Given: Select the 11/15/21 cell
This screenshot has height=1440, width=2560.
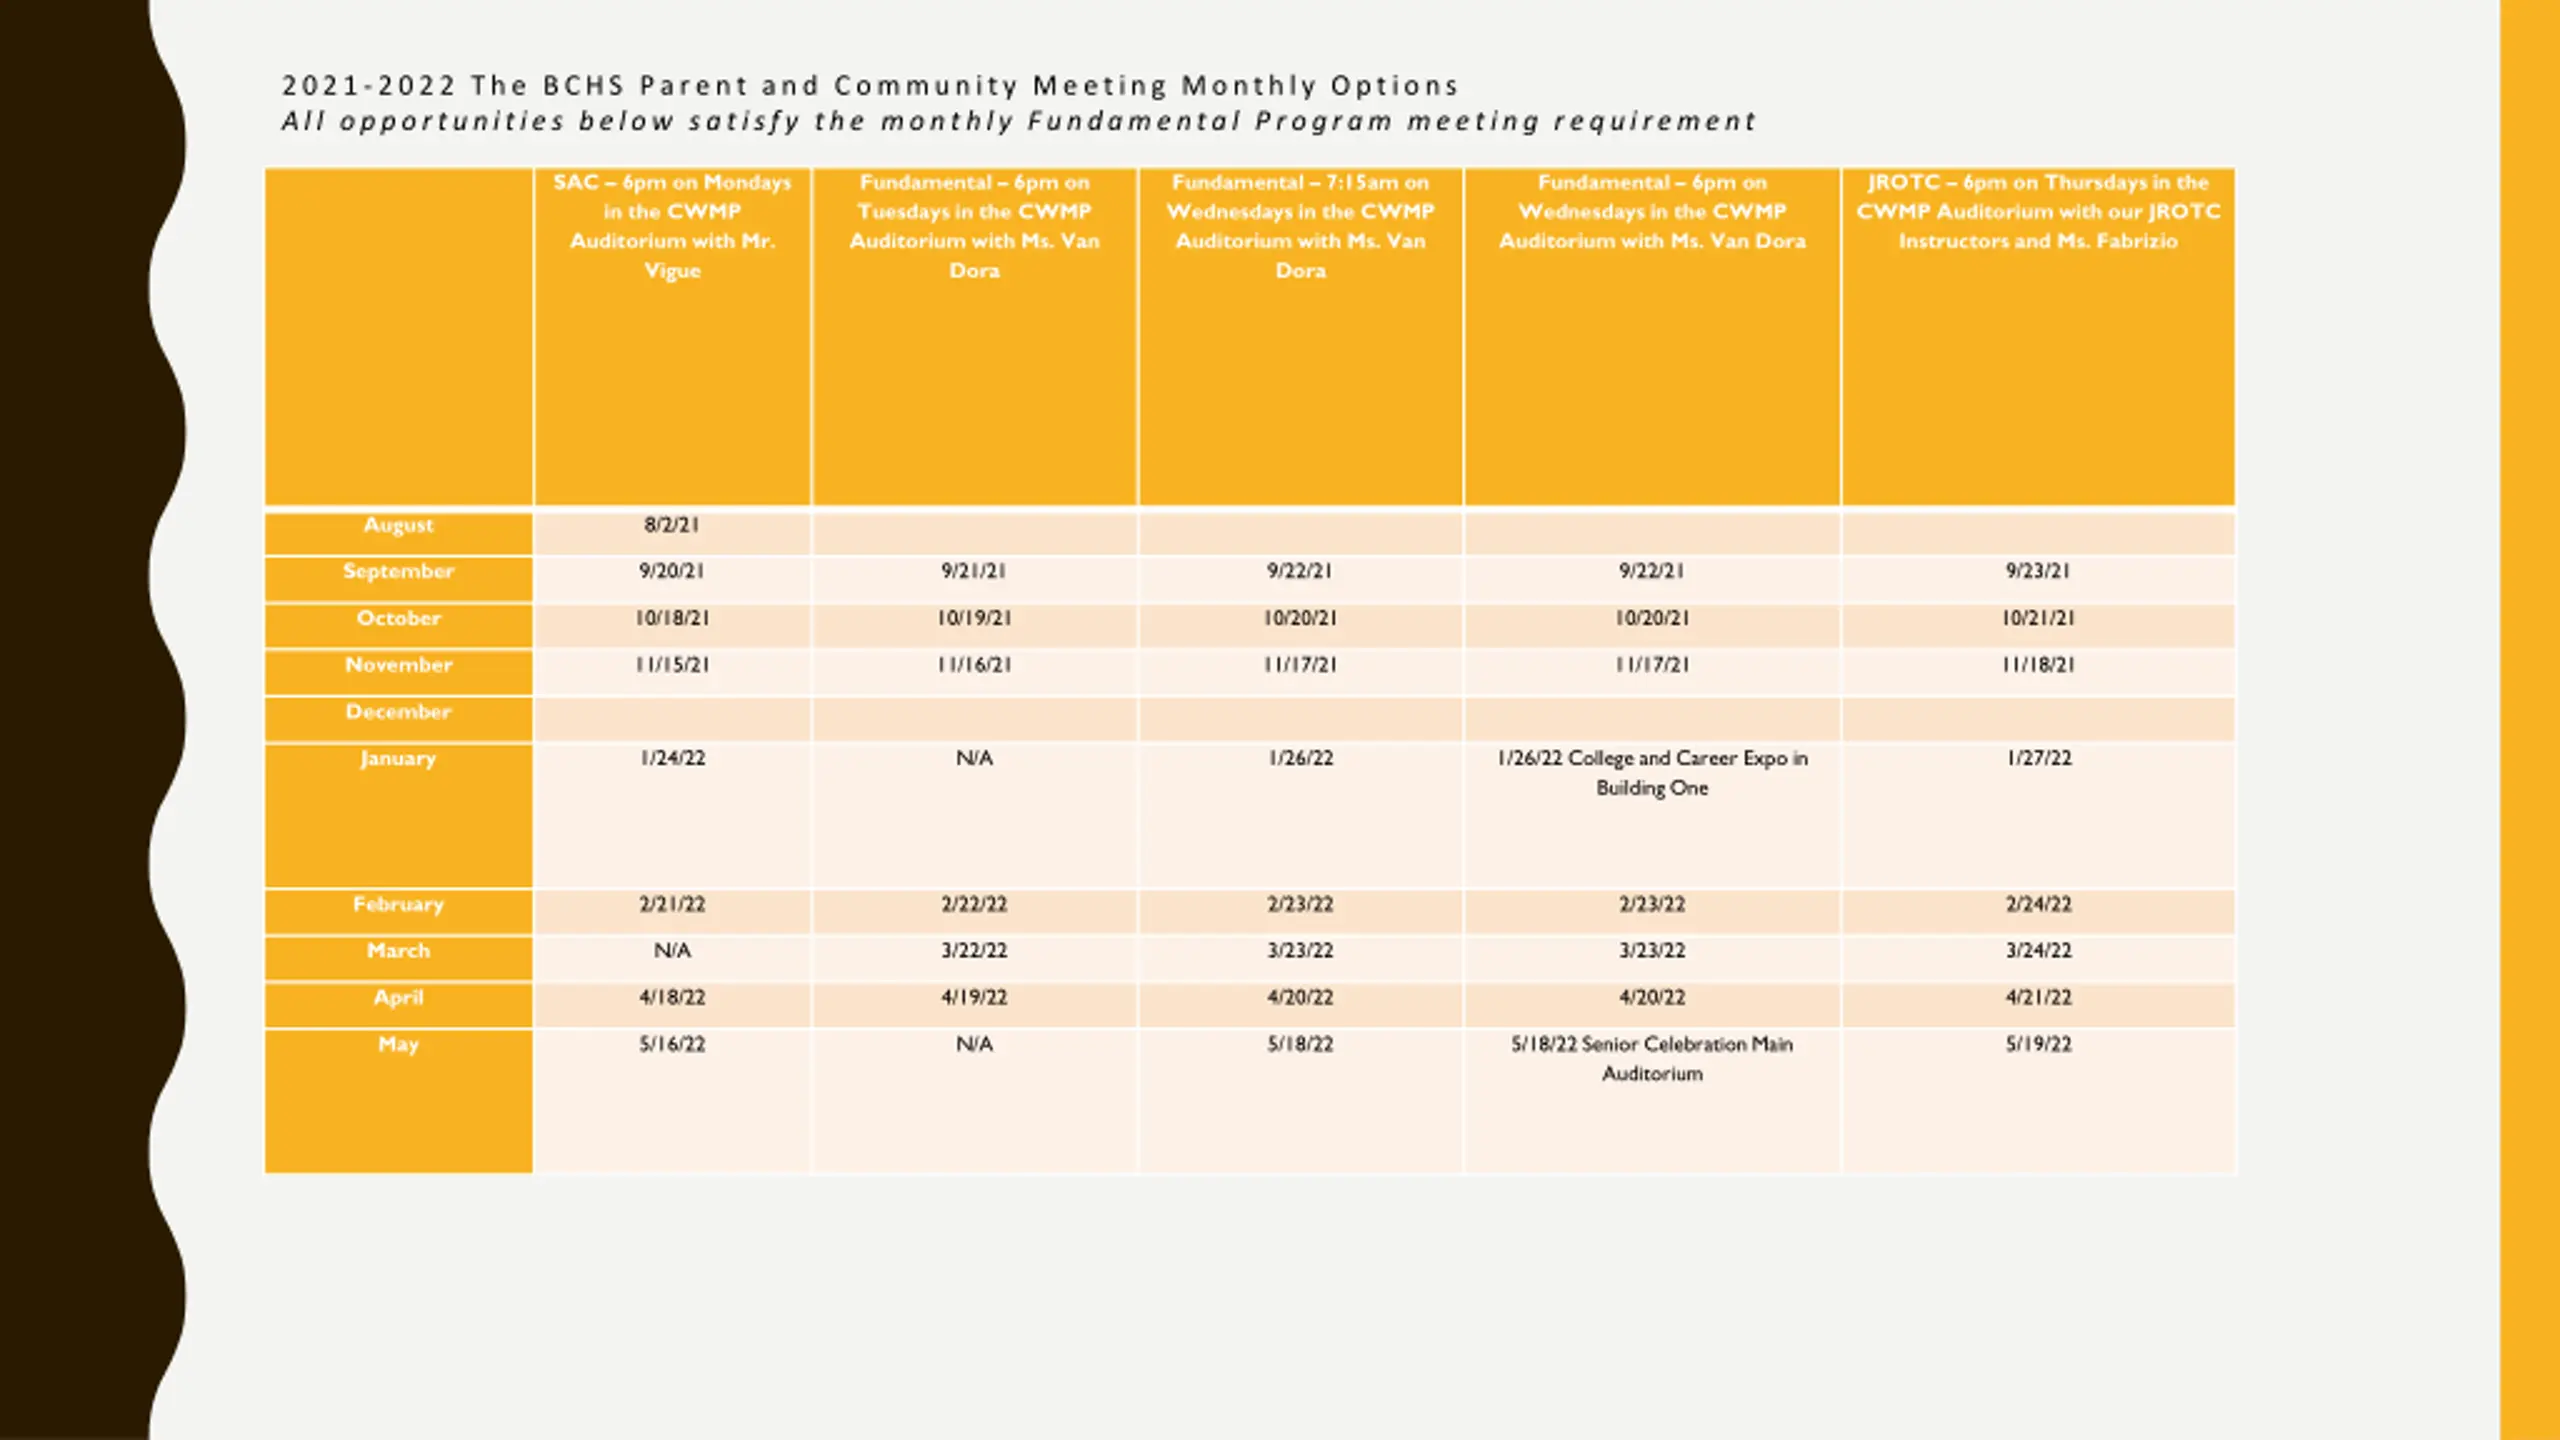Looking at the screenshot, I should coord(672,672).
